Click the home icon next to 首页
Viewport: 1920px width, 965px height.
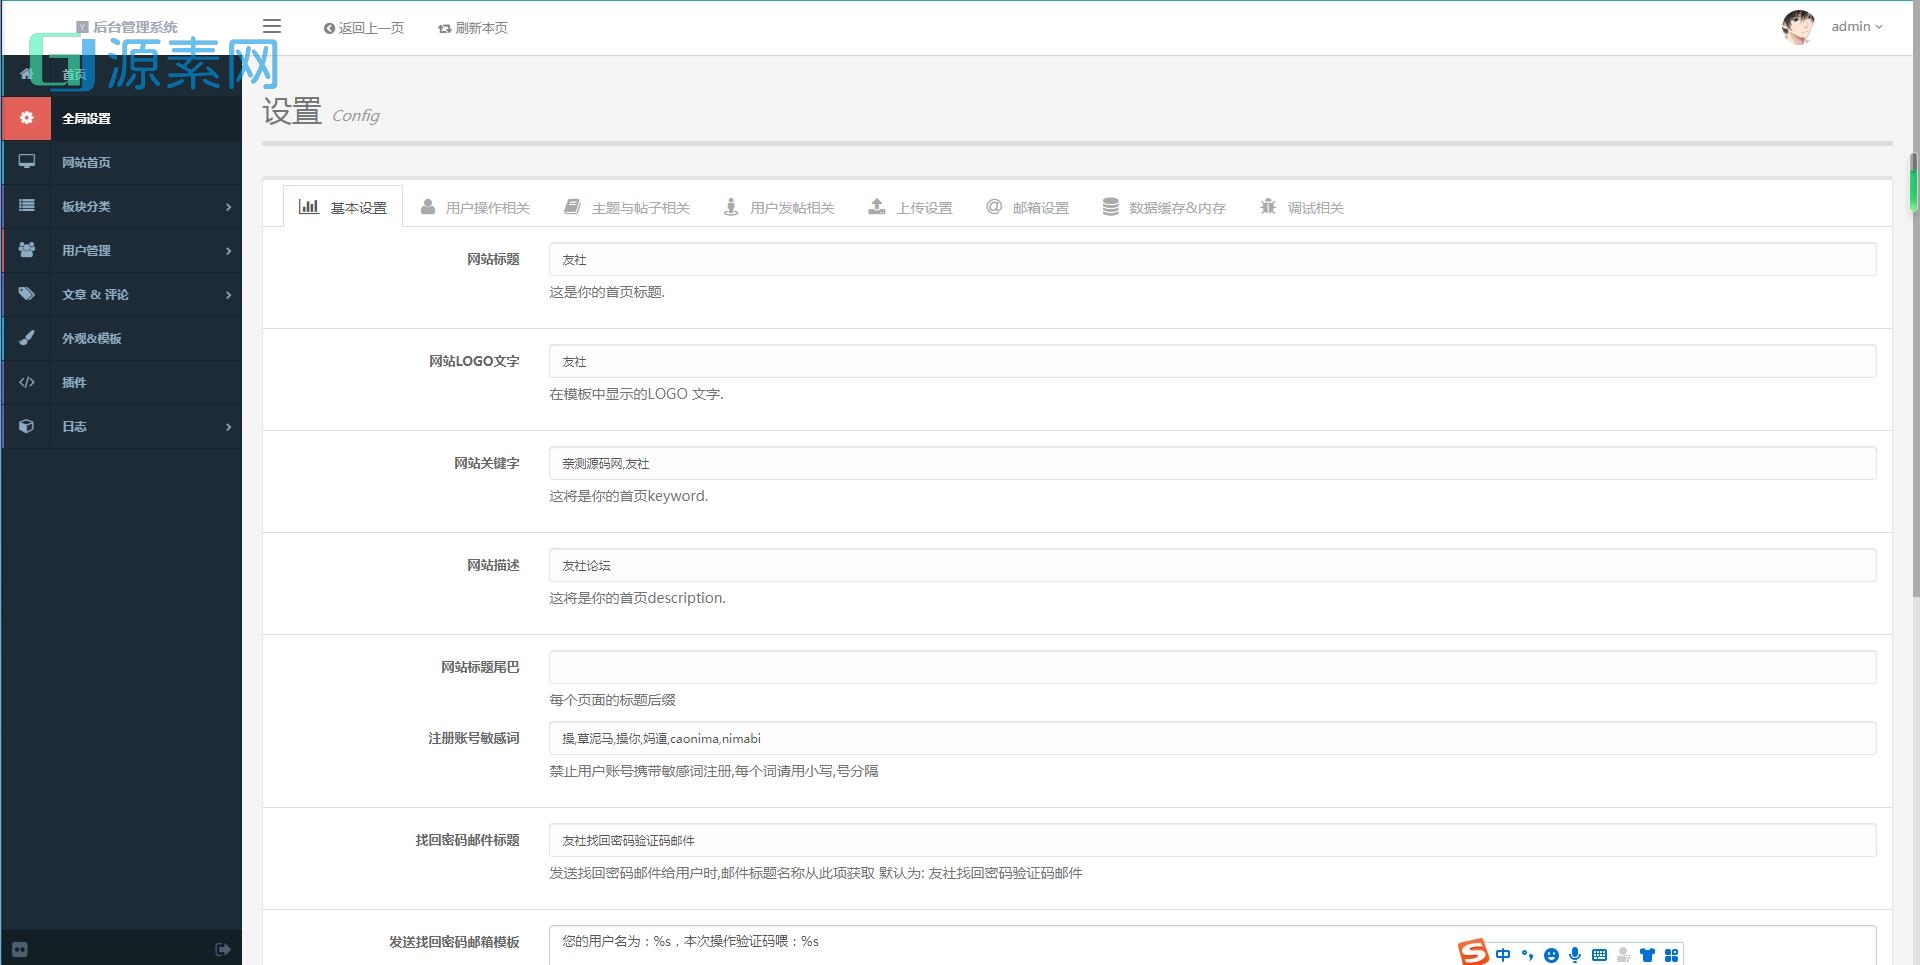[x=27, y=74]
